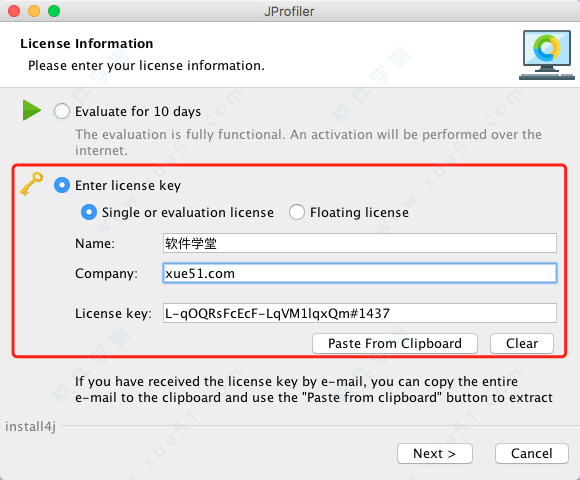The height and width of the screenshot is (480, 580).
Task: Focus the Name text field
Action: pyautogui.click(x=360, y=243)
